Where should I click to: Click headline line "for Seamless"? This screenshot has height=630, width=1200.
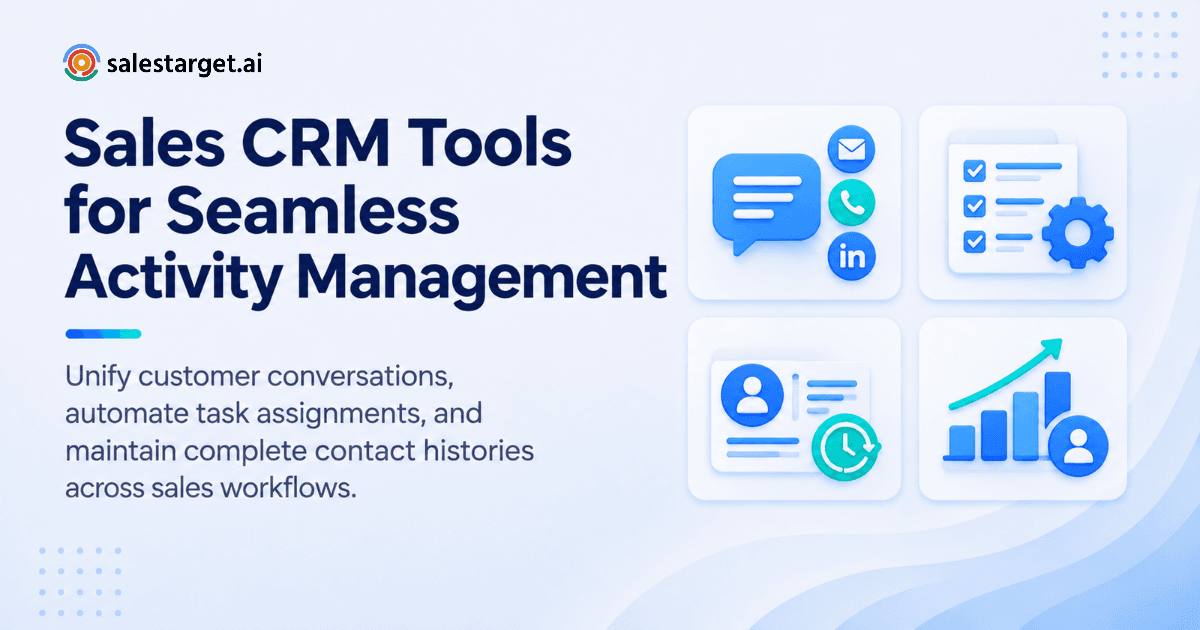(x=262, y=211)
